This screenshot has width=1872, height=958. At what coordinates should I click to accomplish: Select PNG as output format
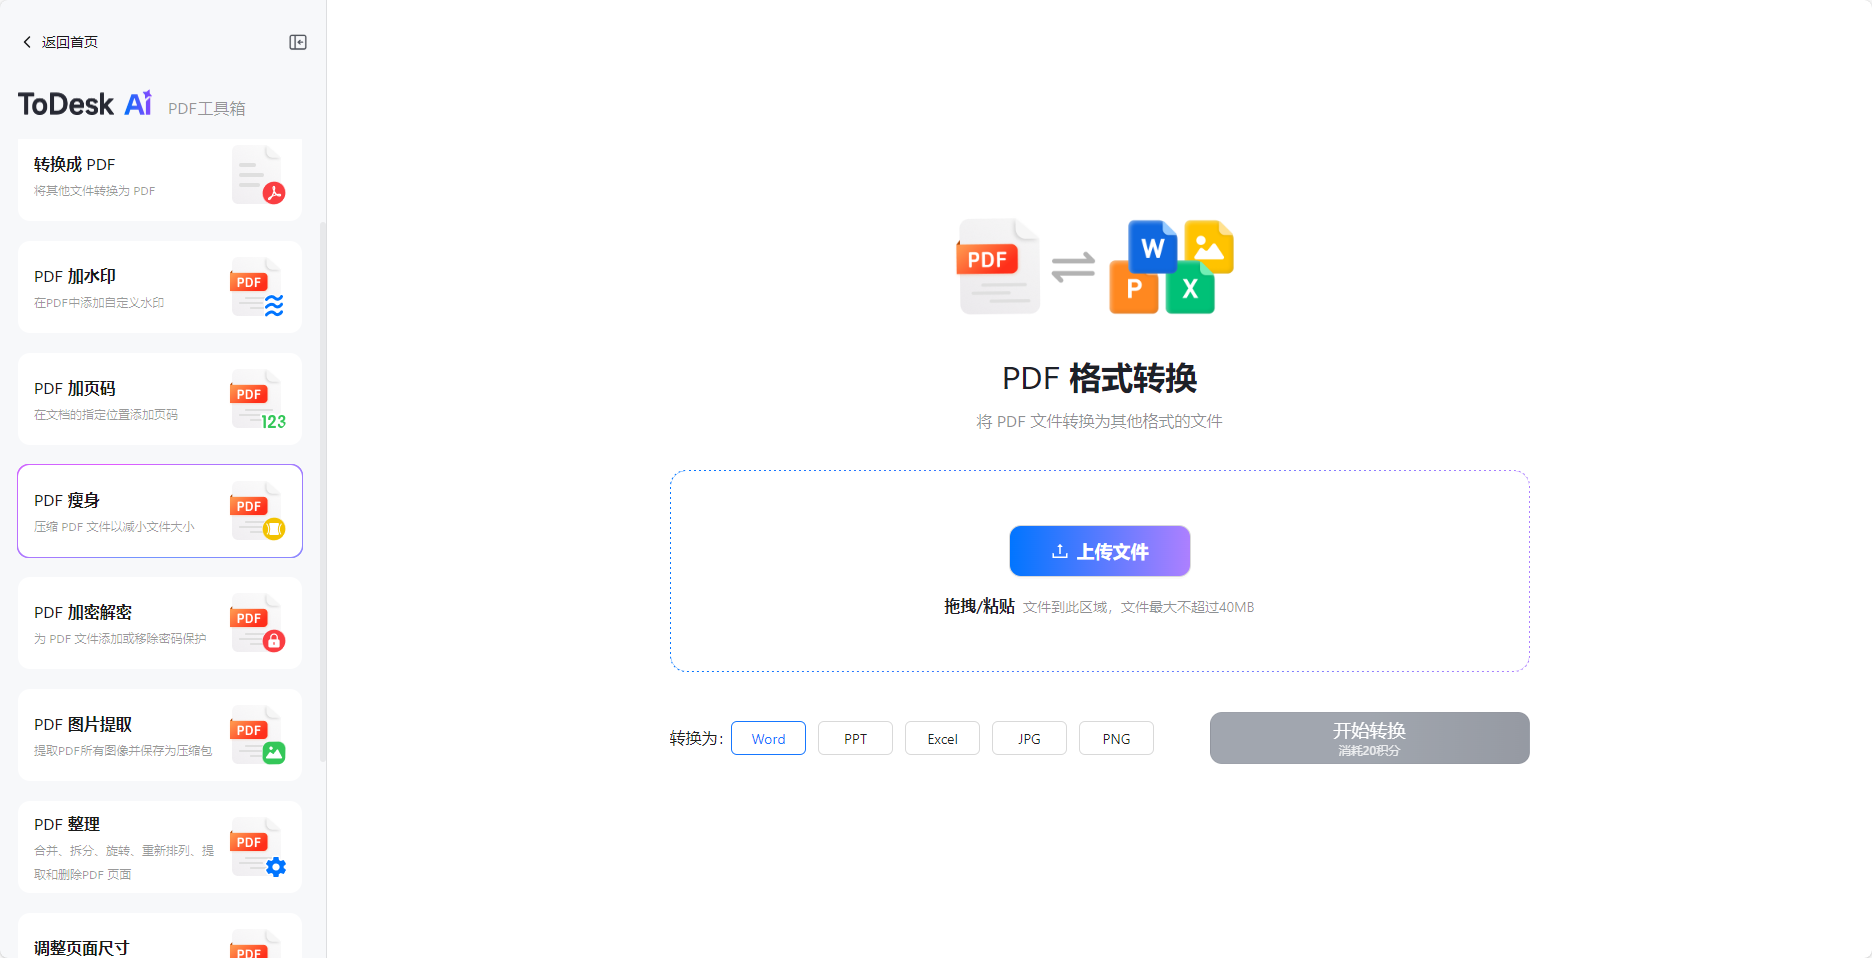point(1116,738)
